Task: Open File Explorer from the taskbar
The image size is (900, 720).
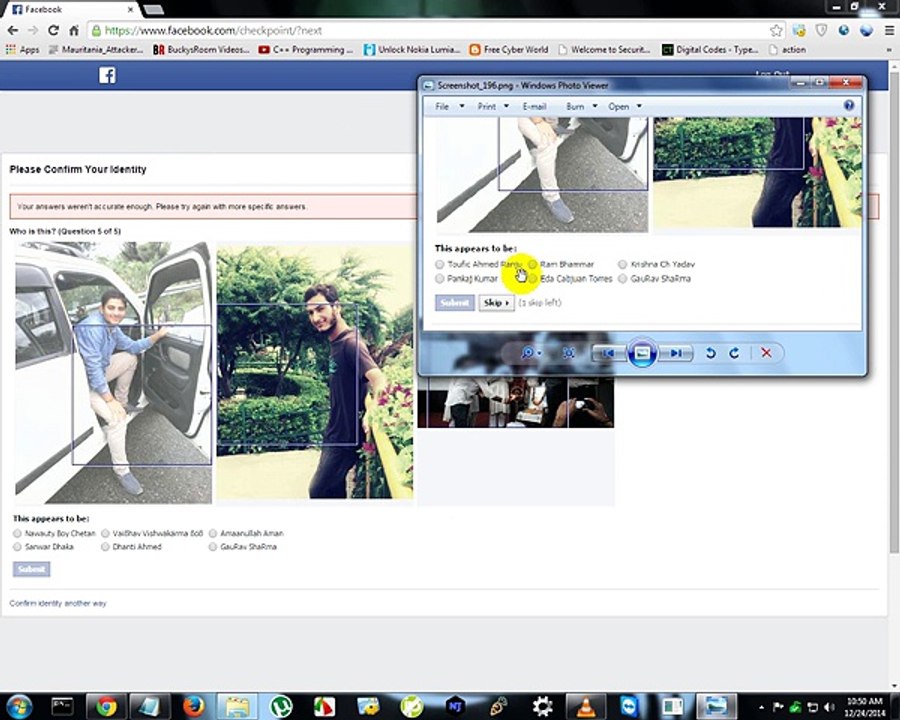Action: pyautogui.click(x=237, y=706)
